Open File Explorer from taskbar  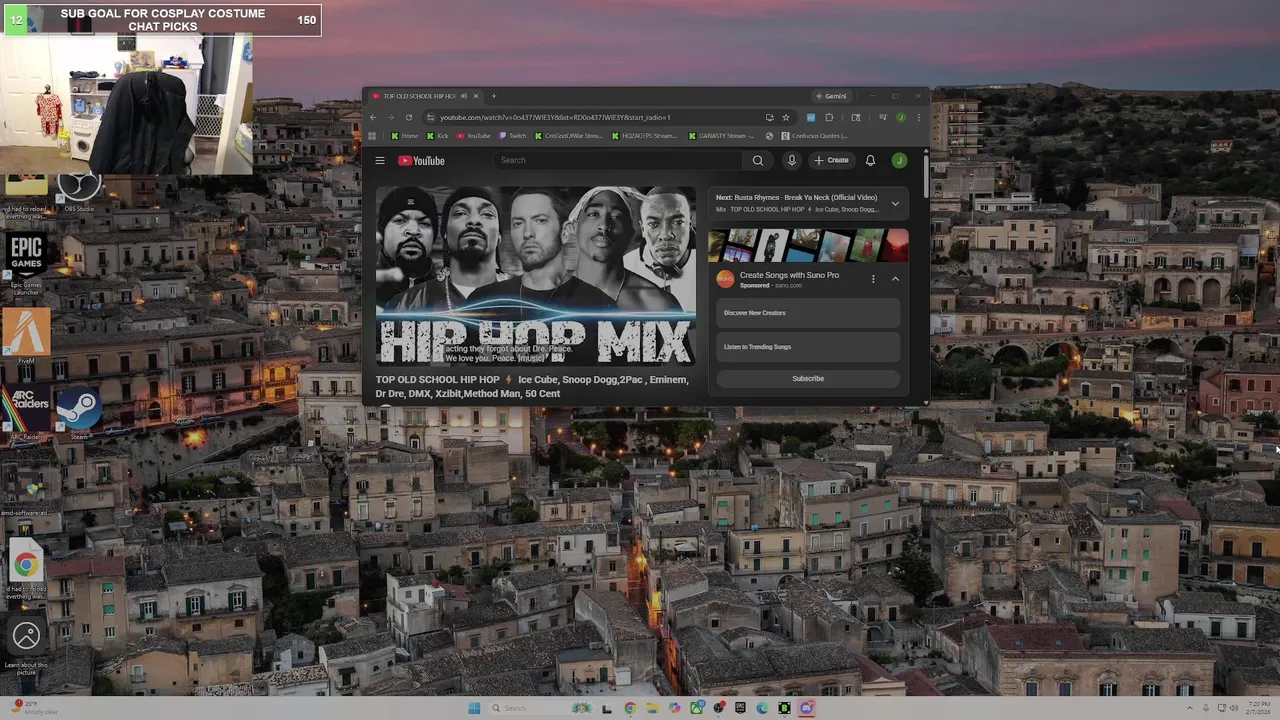[x=652, y=708]
